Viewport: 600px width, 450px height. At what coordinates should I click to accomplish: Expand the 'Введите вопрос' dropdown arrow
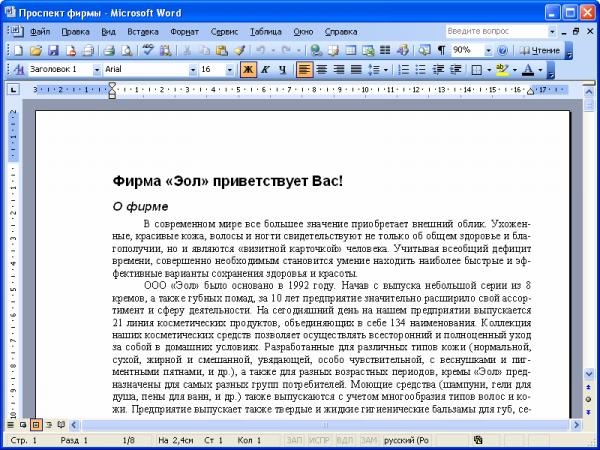(552, 31)
